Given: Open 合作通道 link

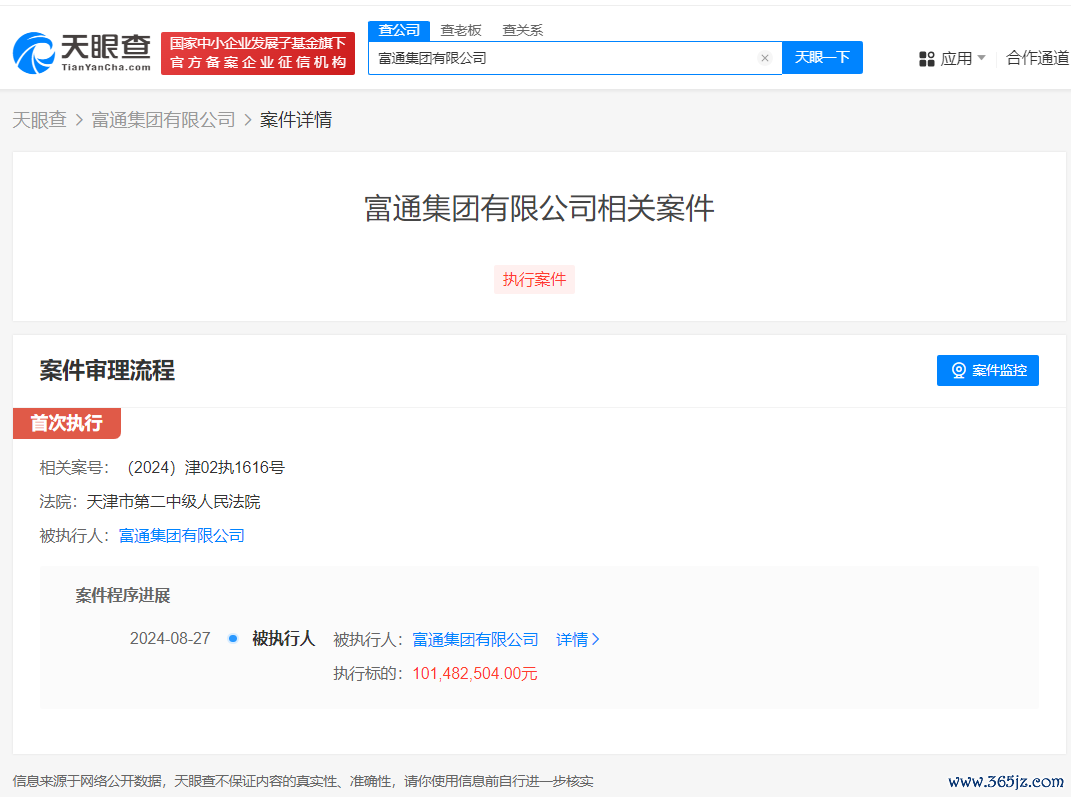Looking at the screenshot, I should [x=1038, y=58].
